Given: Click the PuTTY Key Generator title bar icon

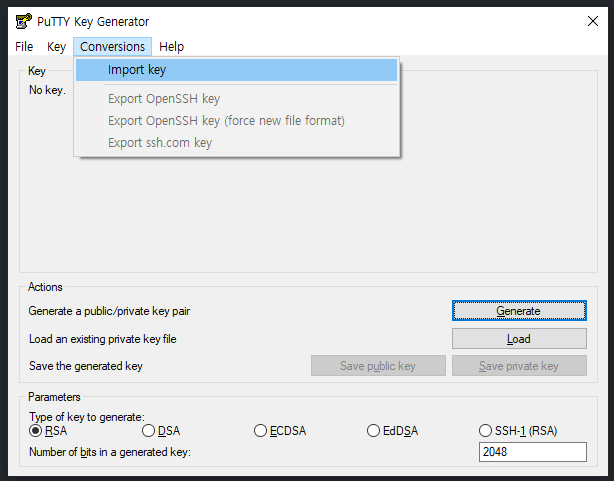Looking at the screenshot, I should pyautogui.click(x=22, y=22).
